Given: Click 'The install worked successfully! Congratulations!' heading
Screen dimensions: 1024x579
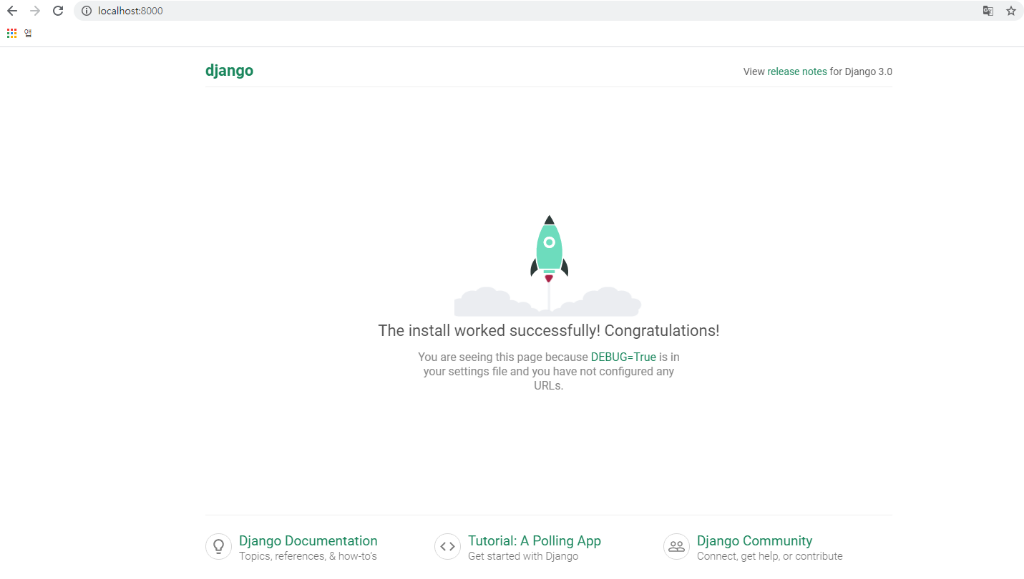Looking at the screenshot, I should point(549,330).
